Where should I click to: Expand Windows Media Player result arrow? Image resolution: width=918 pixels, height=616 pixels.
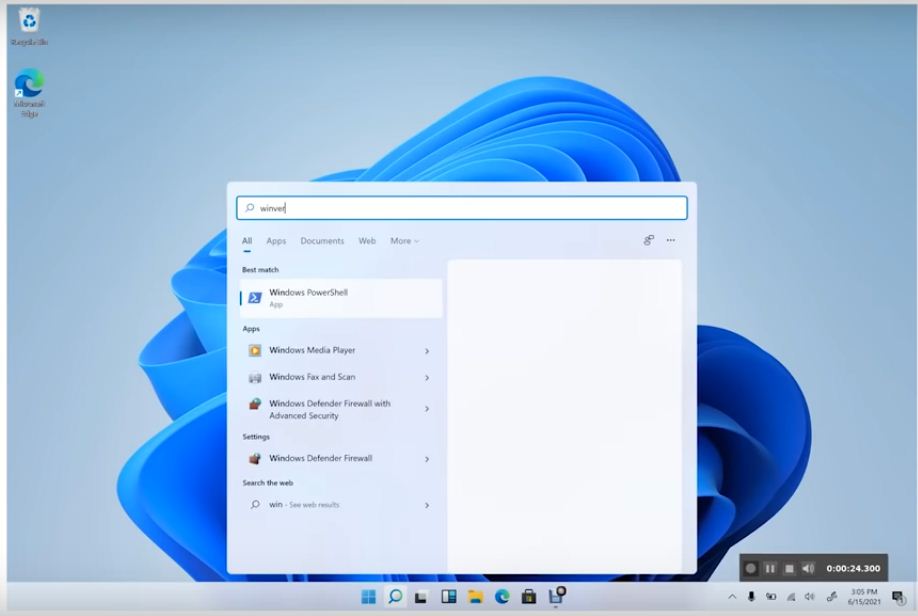427,351
